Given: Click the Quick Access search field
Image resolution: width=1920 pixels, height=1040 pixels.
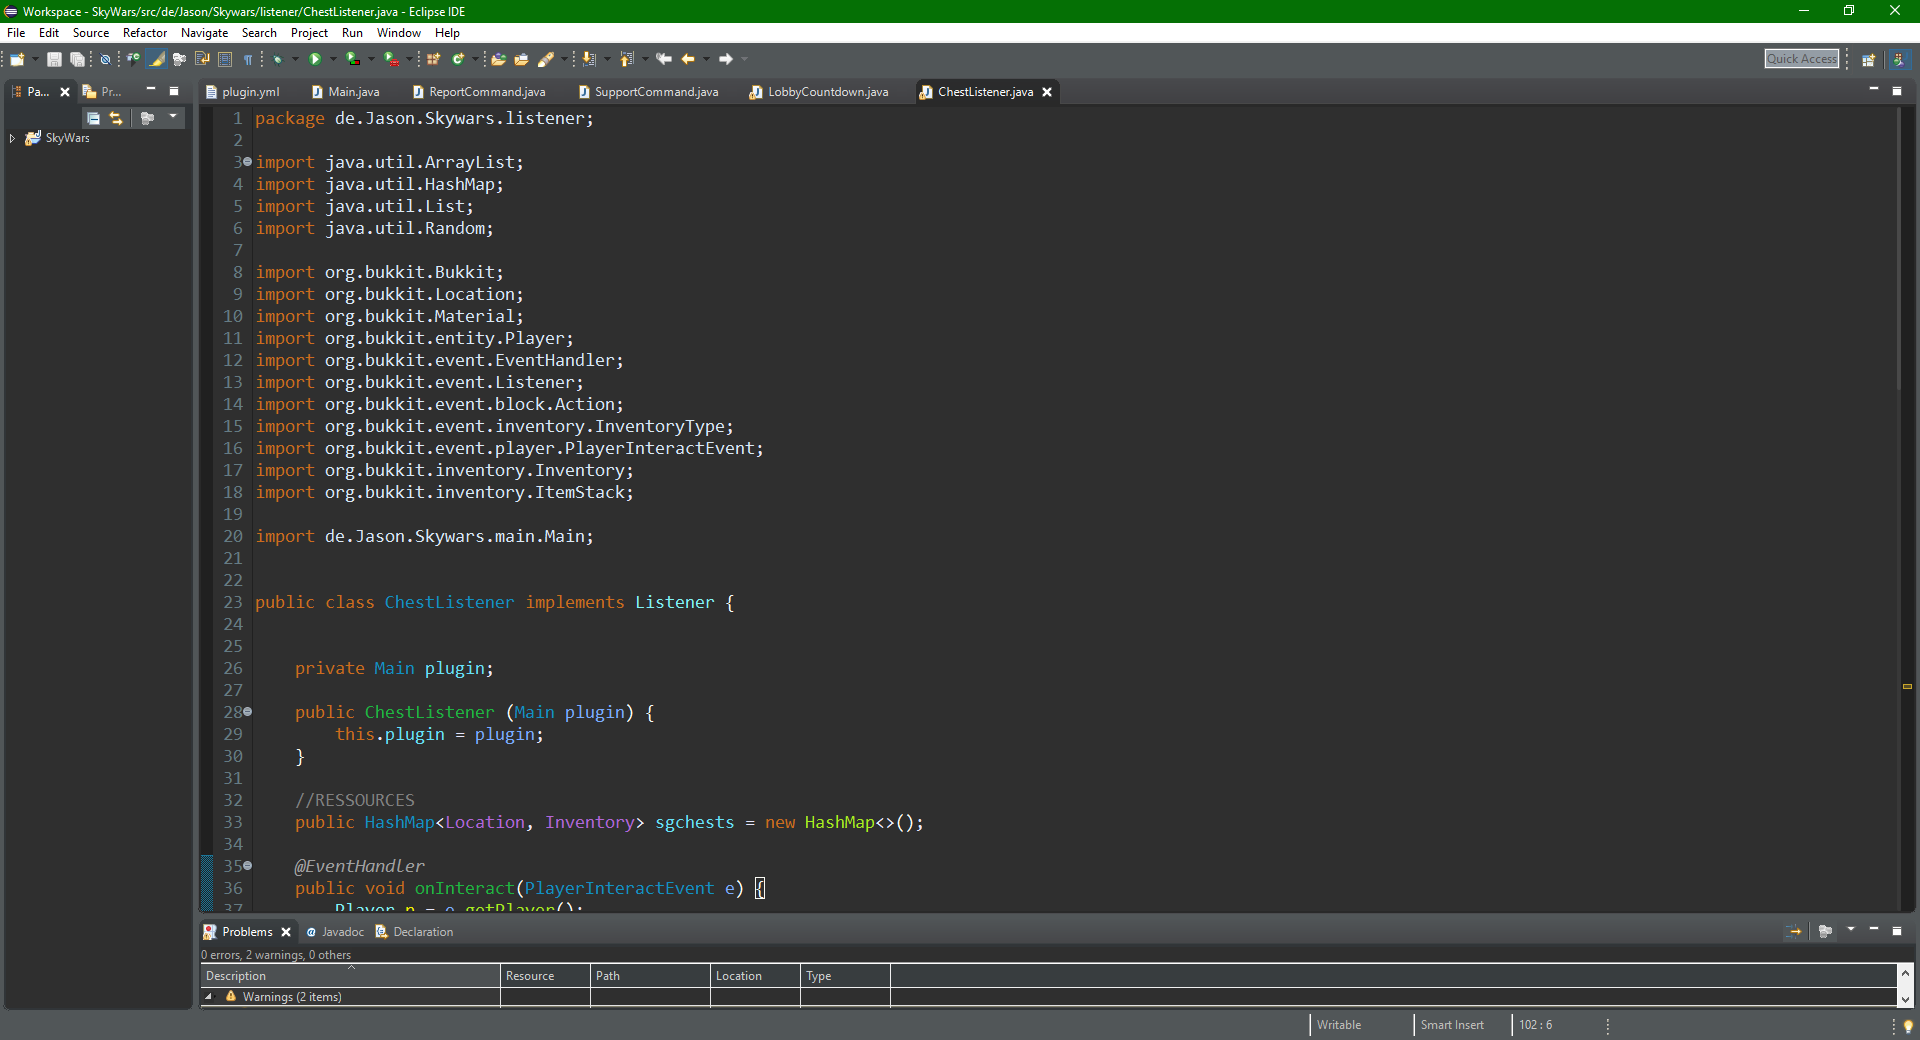Looking at the screenshot, I should pyautogui.click(x=1802, y=59).
